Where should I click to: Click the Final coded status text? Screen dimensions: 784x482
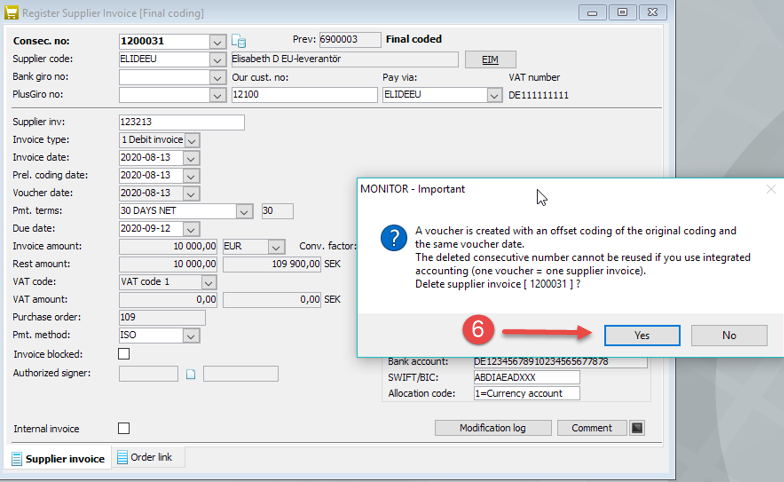pos(414,39)
